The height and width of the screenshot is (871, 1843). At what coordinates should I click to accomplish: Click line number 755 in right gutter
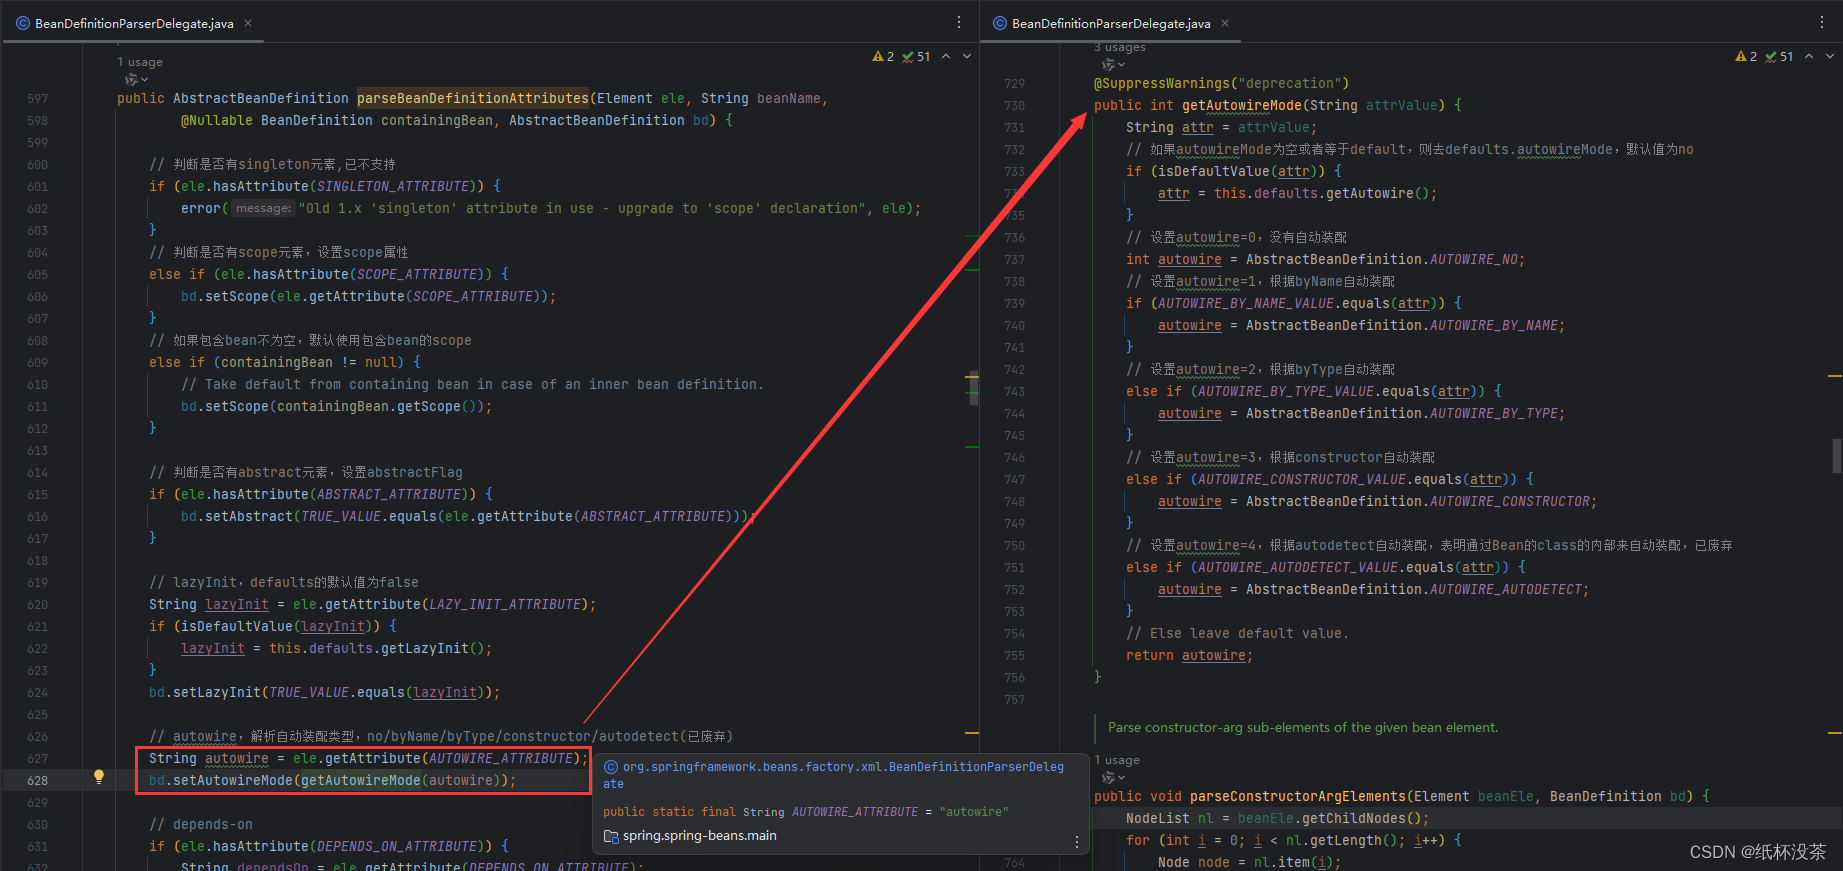tap(1014, 655)
